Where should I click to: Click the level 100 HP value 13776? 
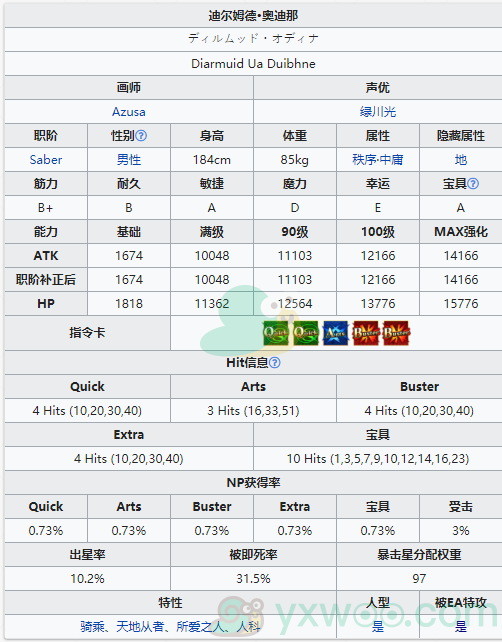pos(378,304)
